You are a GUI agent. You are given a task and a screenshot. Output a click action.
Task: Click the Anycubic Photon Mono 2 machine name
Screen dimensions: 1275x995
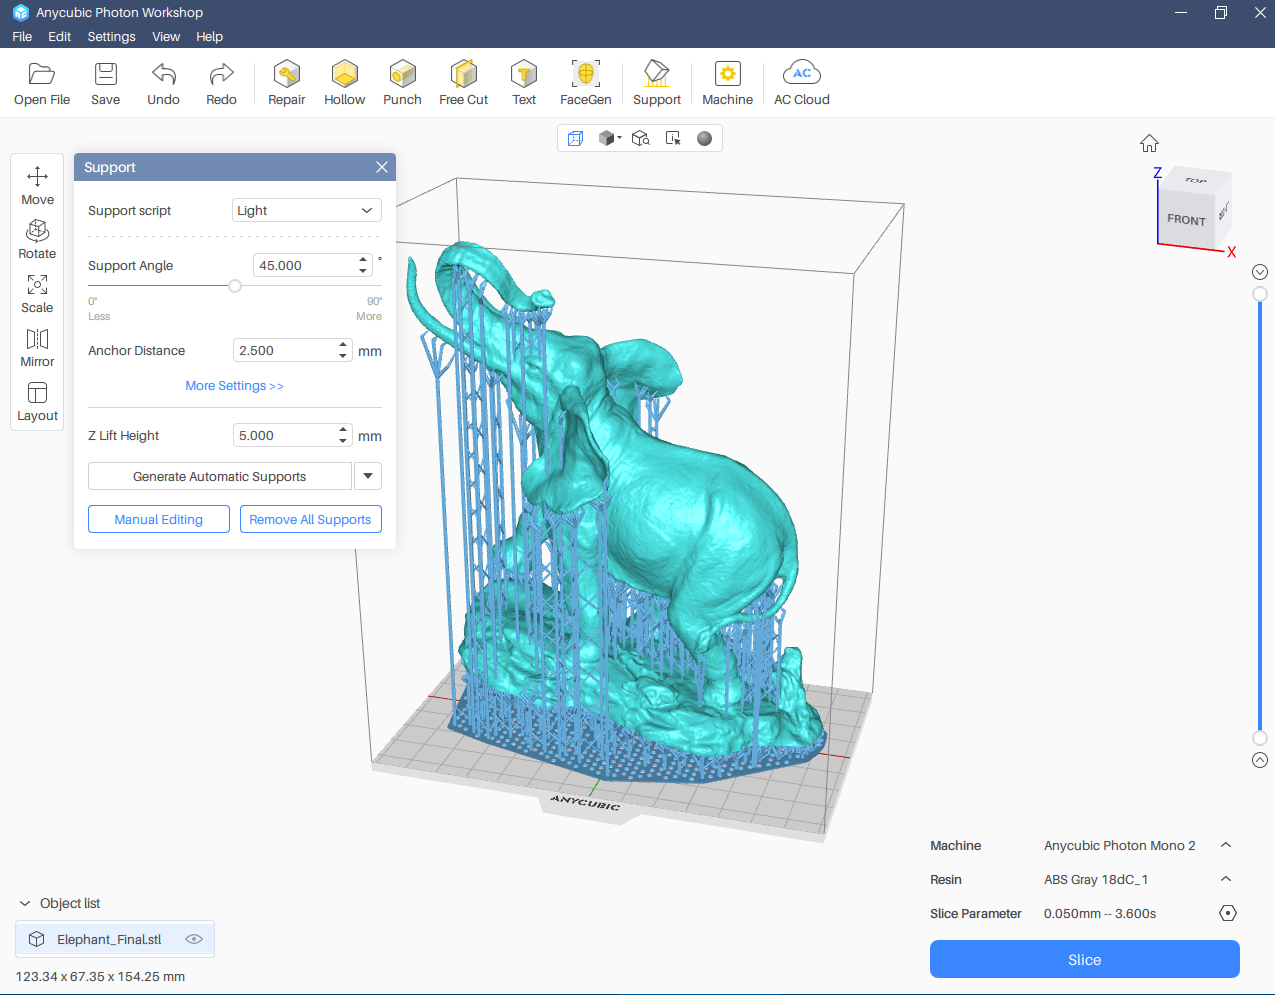tap(1120, 845)
